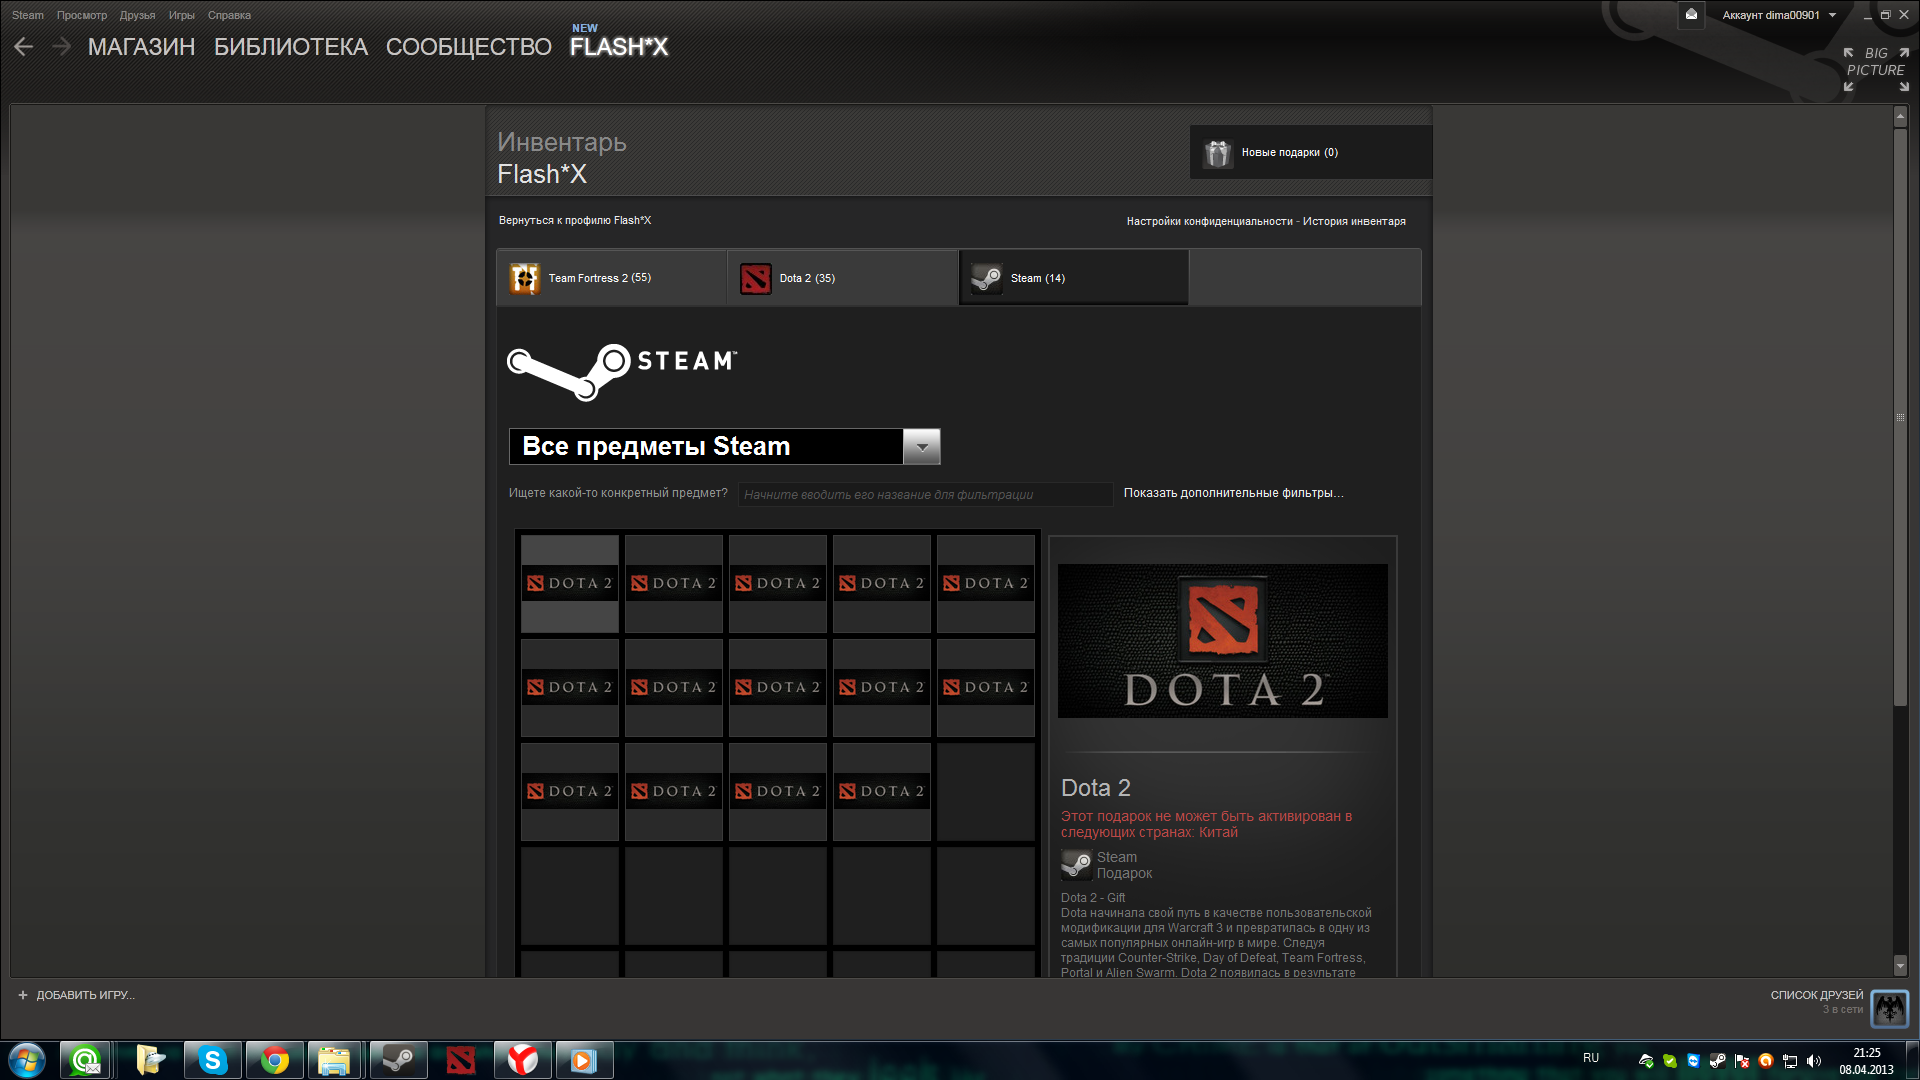
Task: Switch to Big Picture mode
Action: (x=1876, y=68)
